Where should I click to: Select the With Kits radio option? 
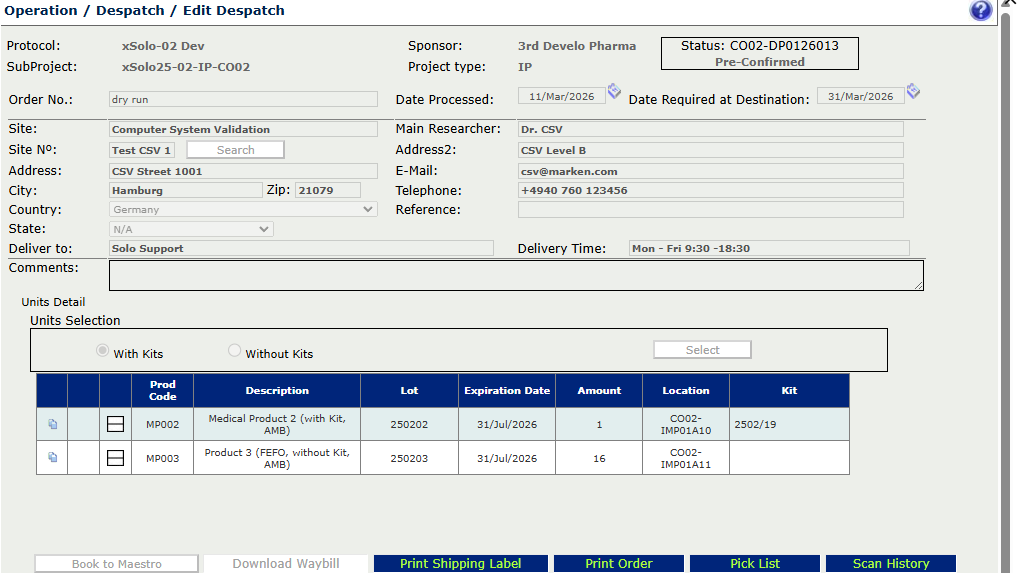(x=102, y=351)
